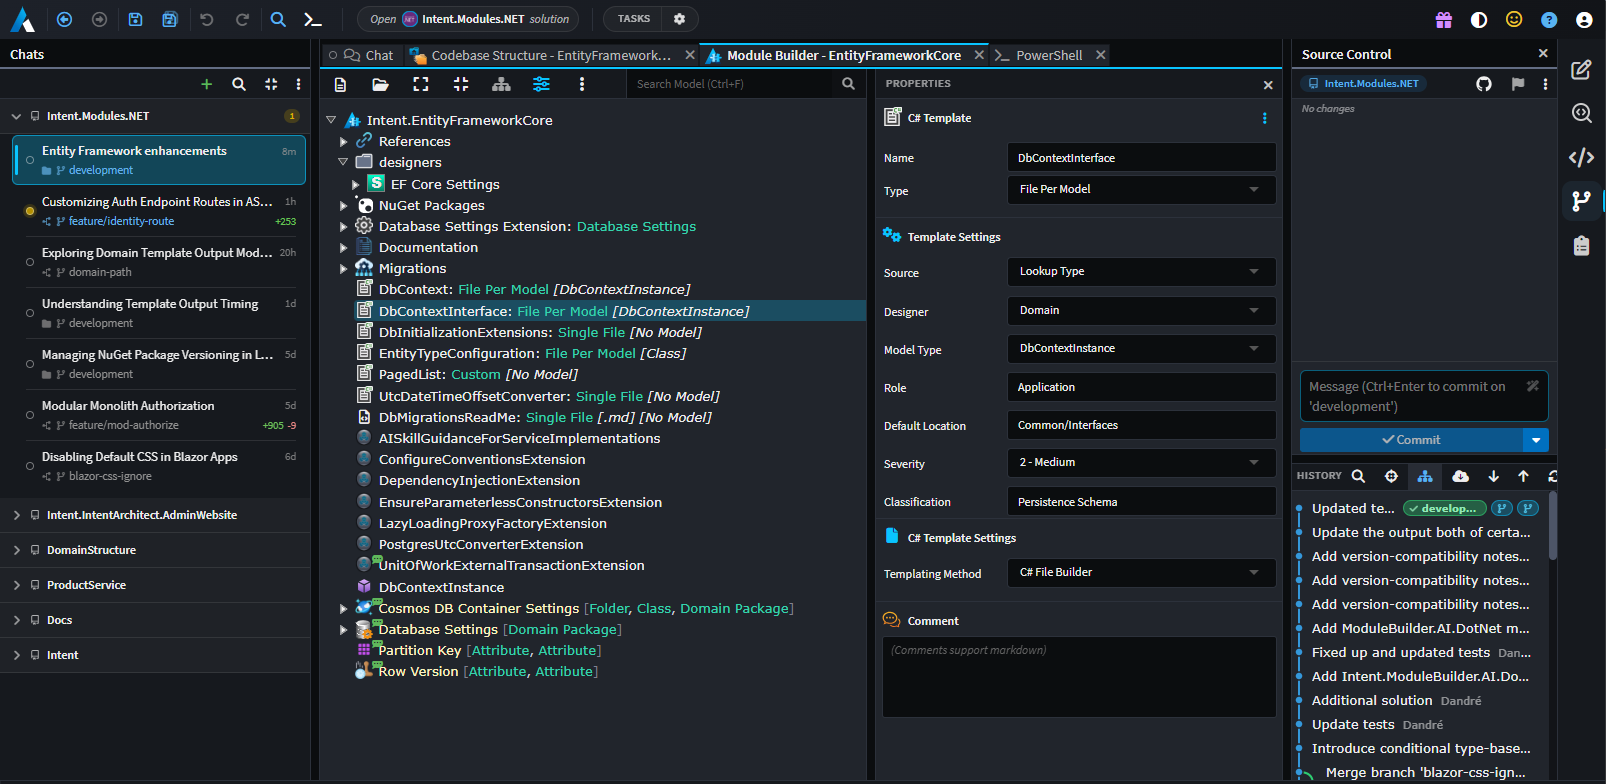
Task: Open the Source dropdown showing Lookup Type
Action: point(1141,271)
